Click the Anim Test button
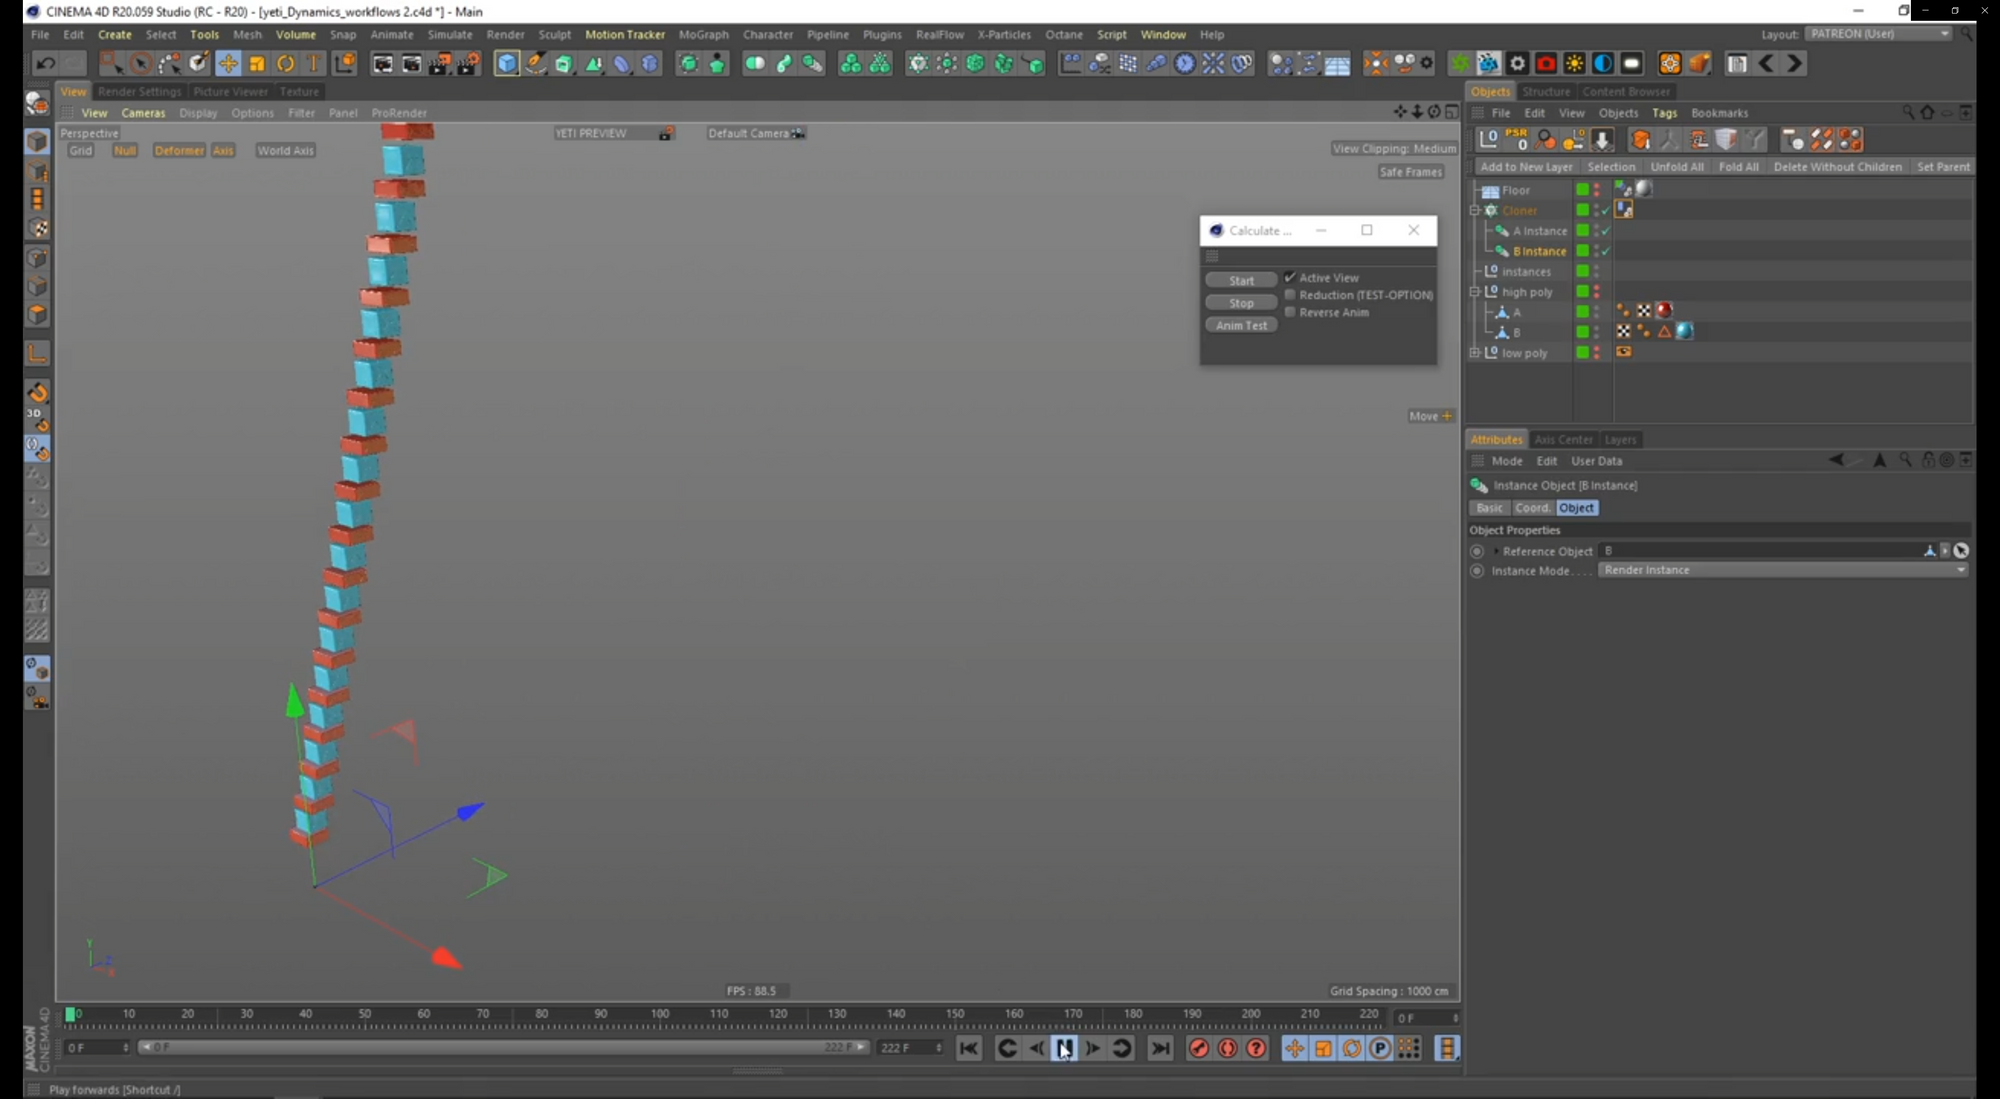The image size is (2000, 1099). pos(1241,325)
